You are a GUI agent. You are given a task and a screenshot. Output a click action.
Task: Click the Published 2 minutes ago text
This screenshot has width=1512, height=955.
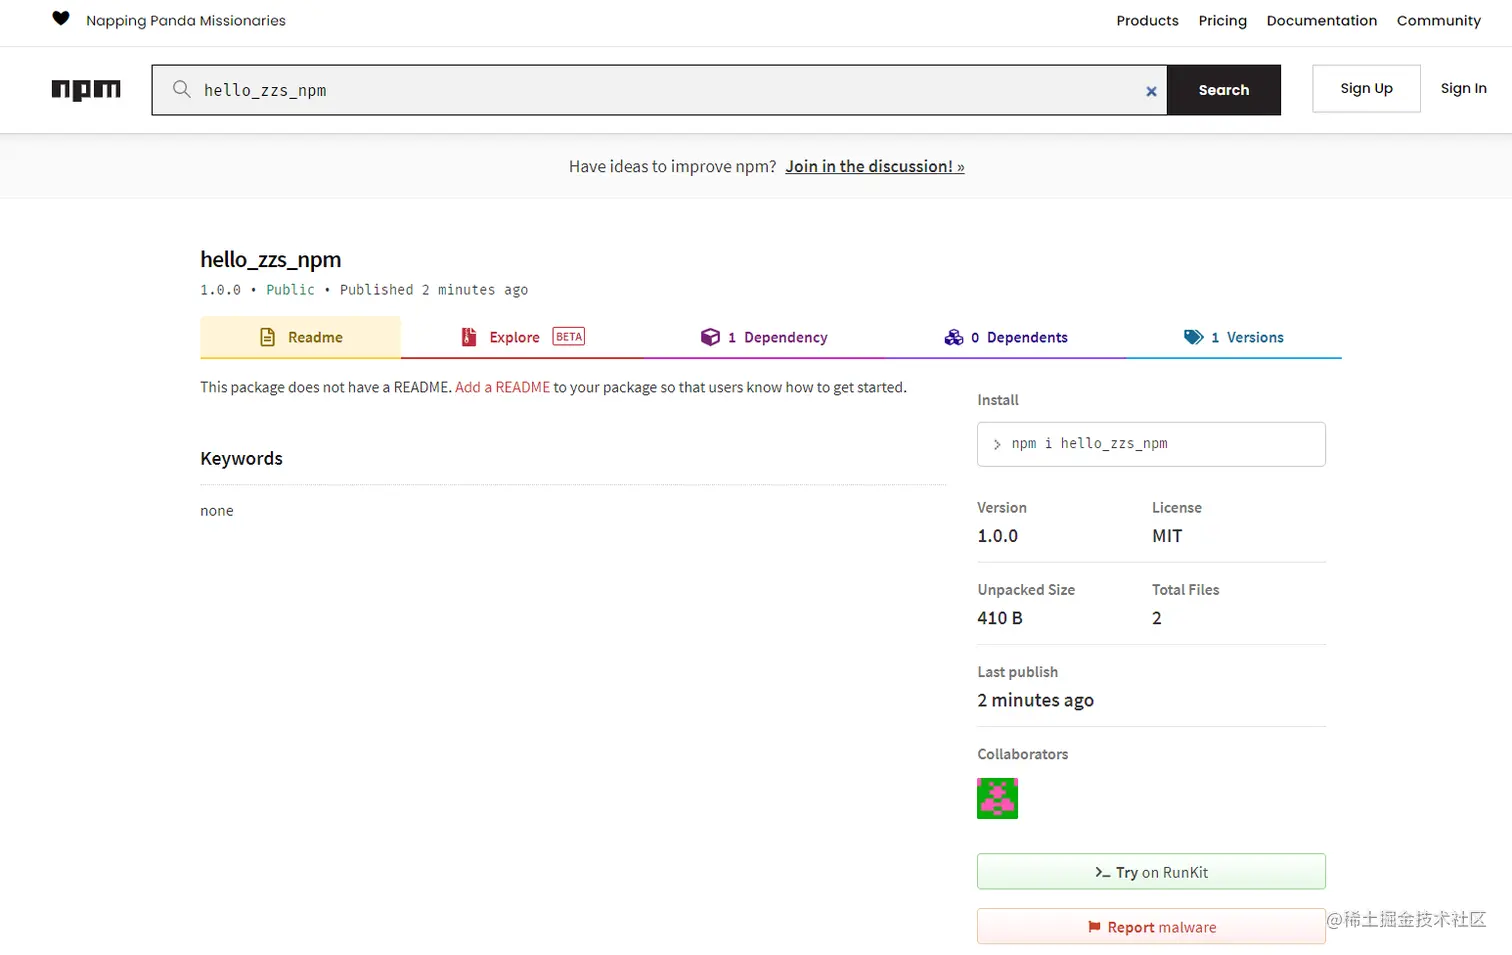point(434,290)
